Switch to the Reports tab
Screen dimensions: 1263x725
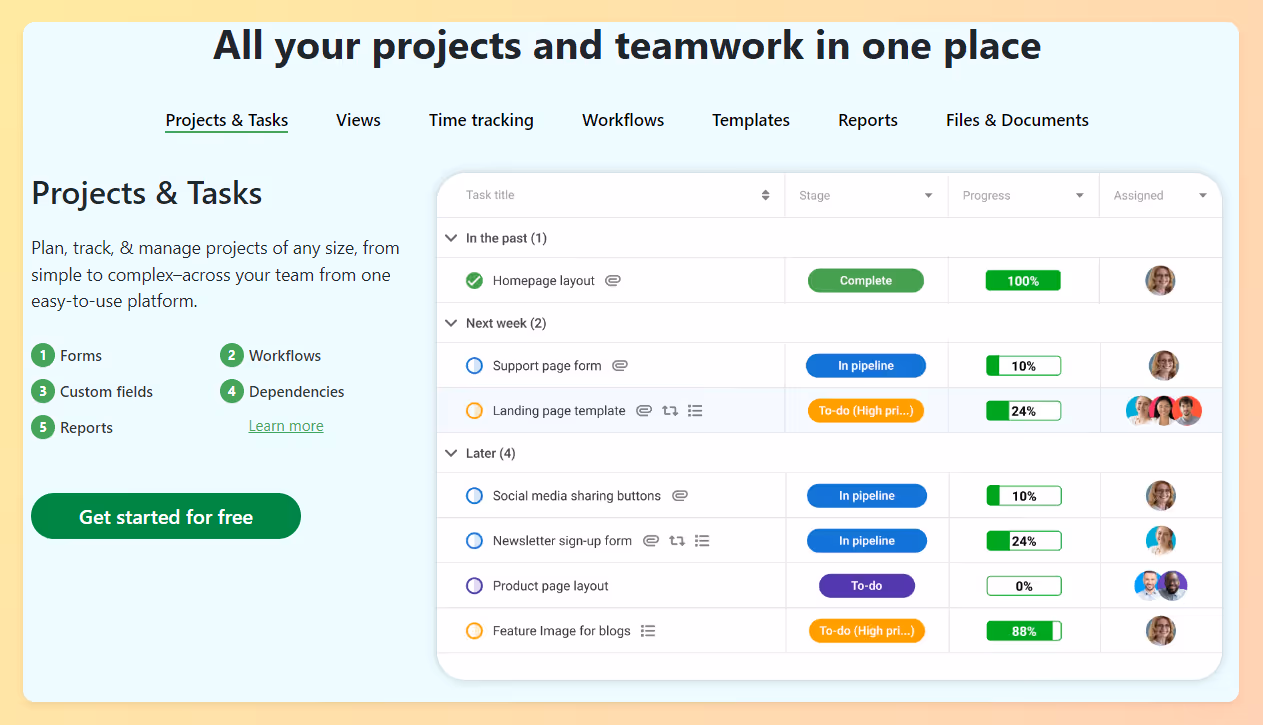[868, 120]
